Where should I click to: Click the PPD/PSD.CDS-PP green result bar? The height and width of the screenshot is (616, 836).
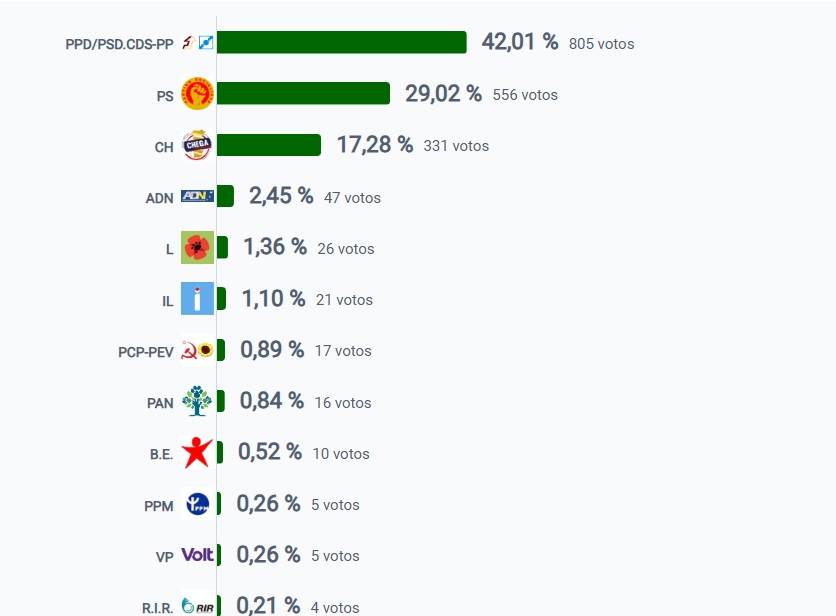[x=341, y=42]
